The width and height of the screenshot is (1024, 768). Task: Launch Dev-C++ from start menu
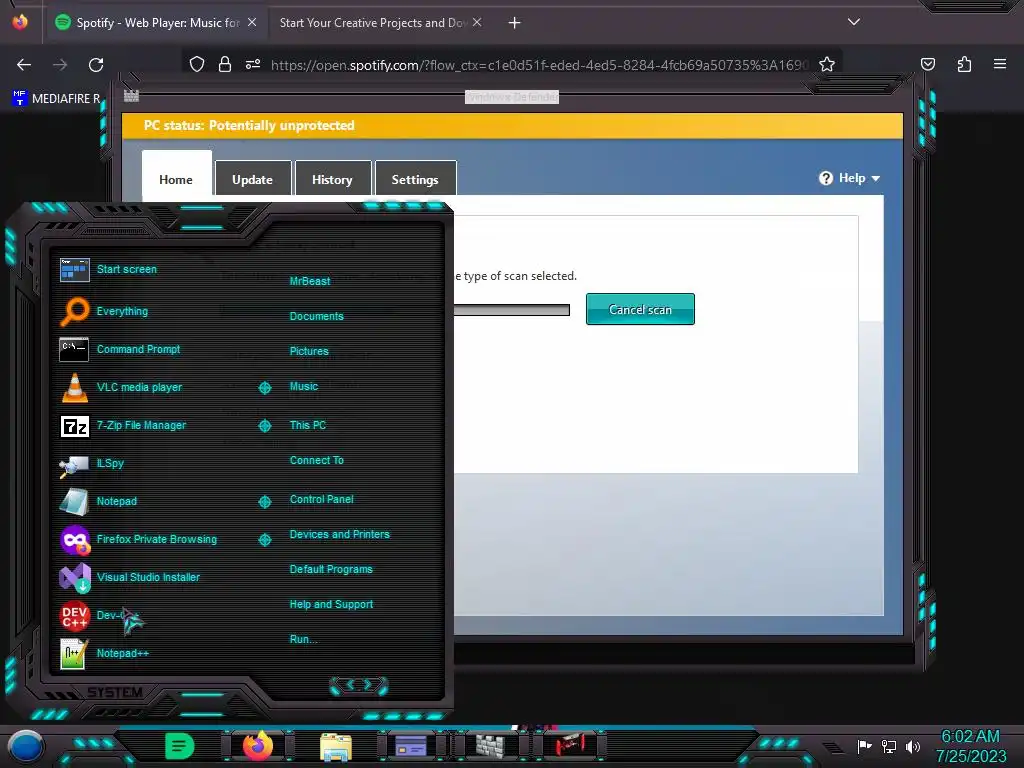coord(98,615)
